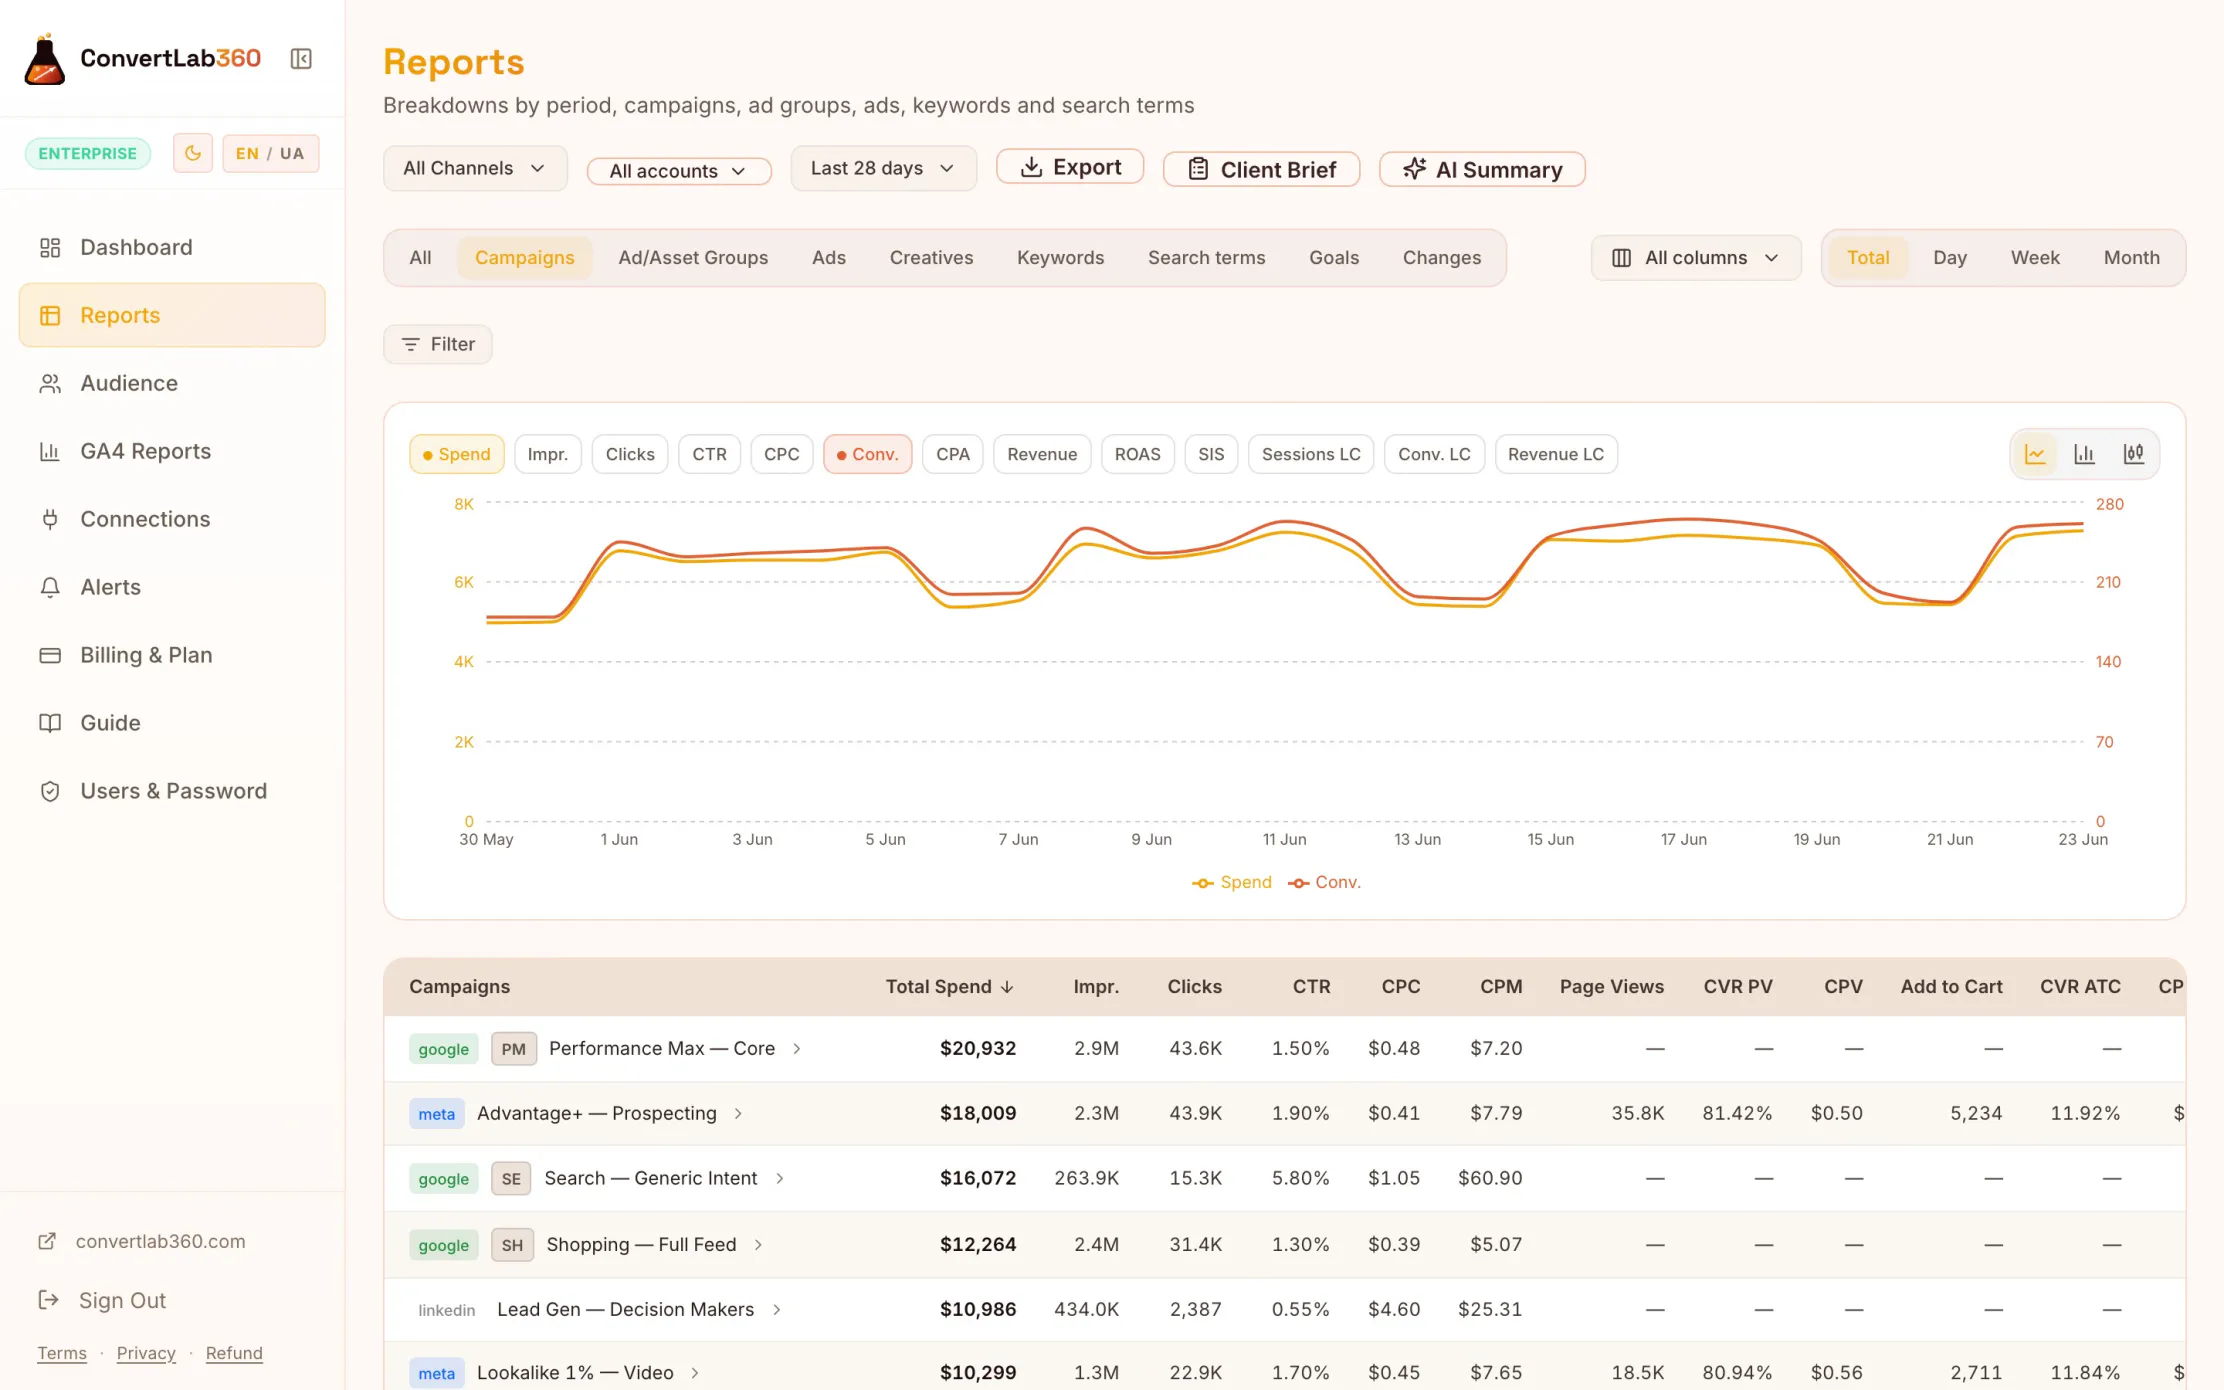This screenshot has width=2224, height=1390.
Task: Toggle dark mode moon icon
Action: click(193, 153)
